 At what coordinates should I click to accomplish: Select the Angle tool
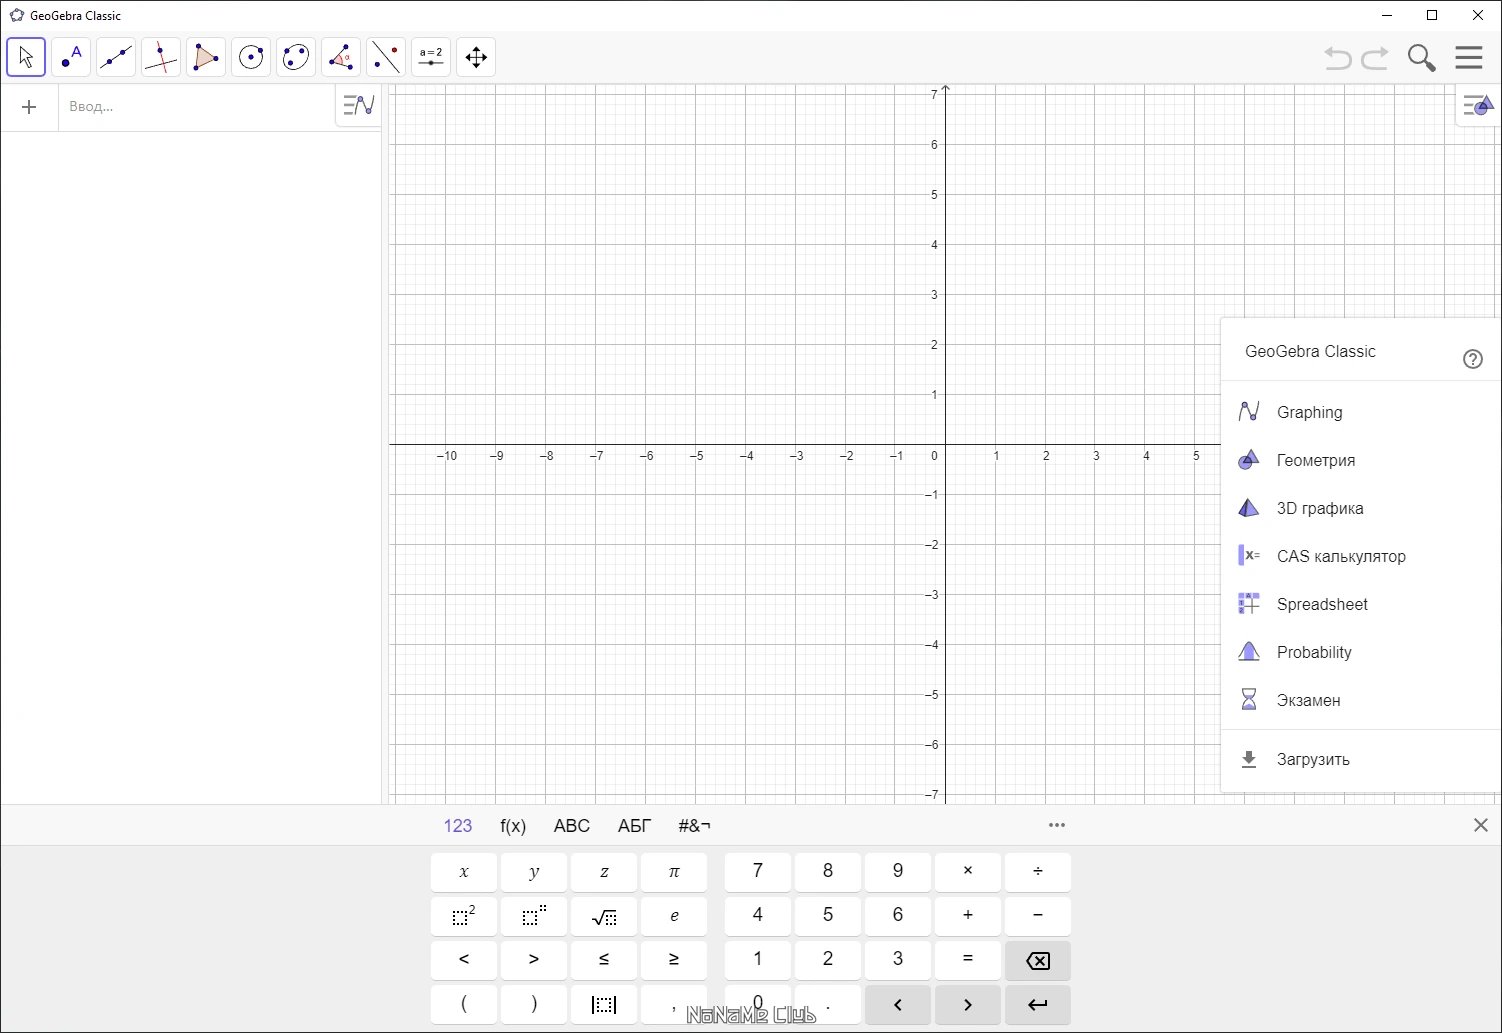coord(341,57)
